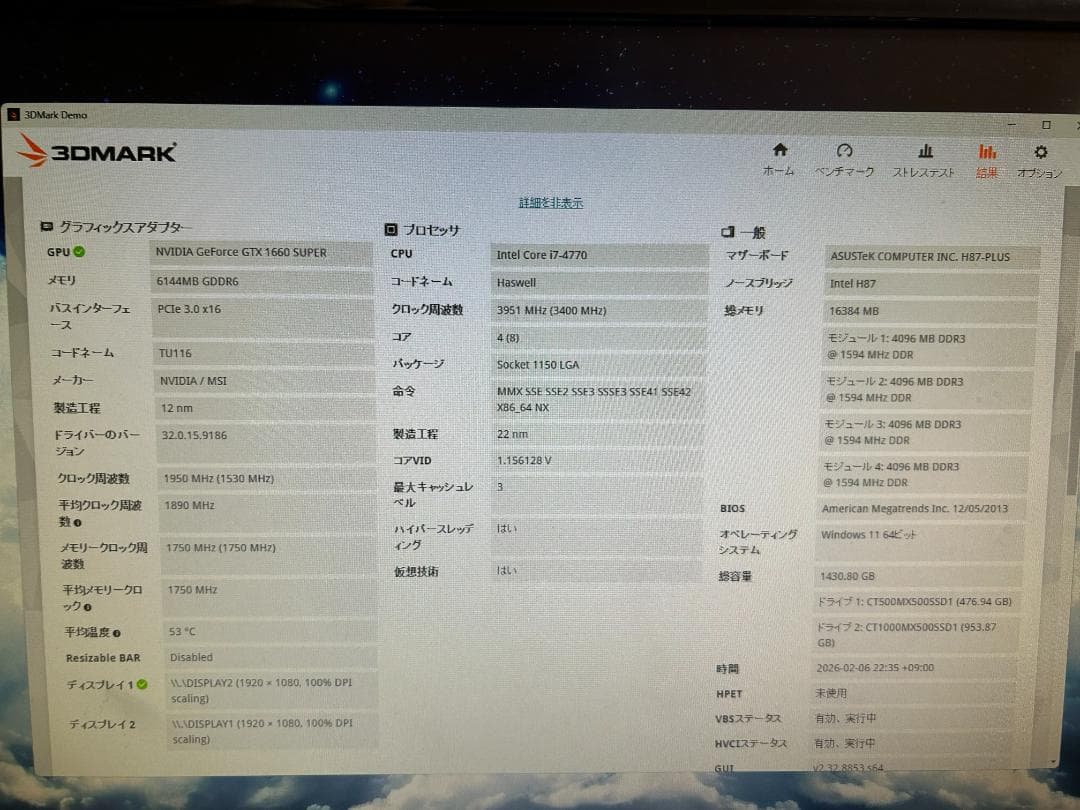This screenshot has width=1080, height=810.
Task: Click the 3DMark logo
Action: (97, 150)
